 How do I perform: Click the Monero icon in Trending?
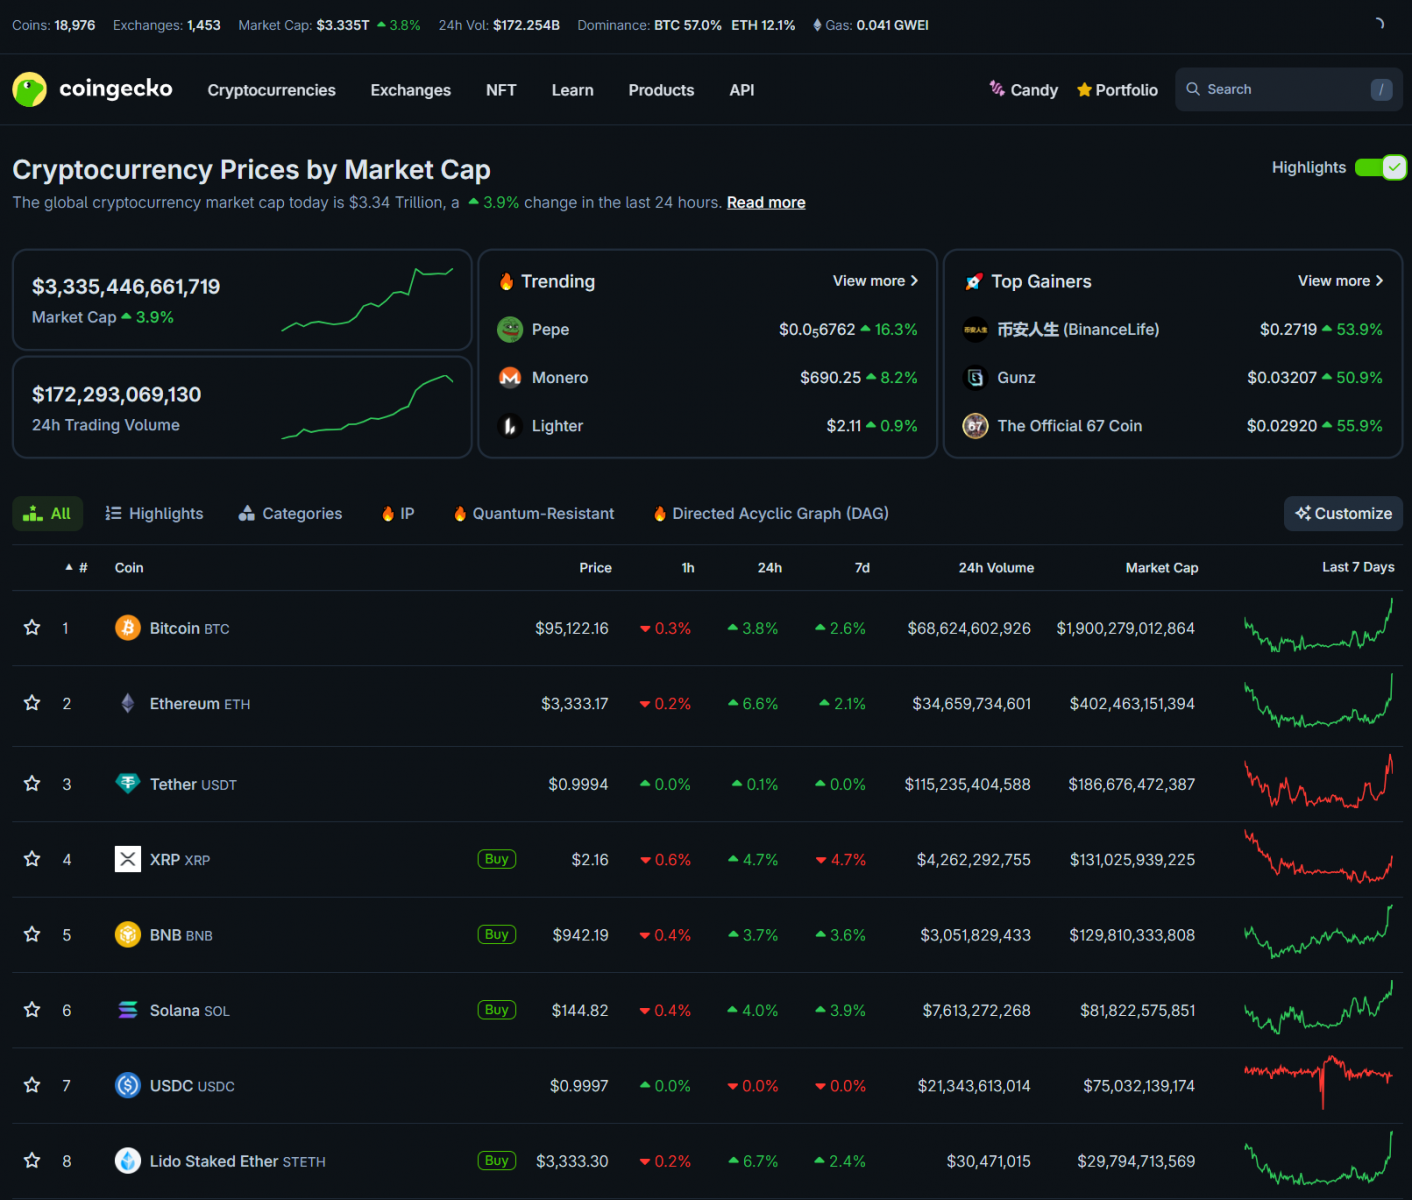(510, 377)
